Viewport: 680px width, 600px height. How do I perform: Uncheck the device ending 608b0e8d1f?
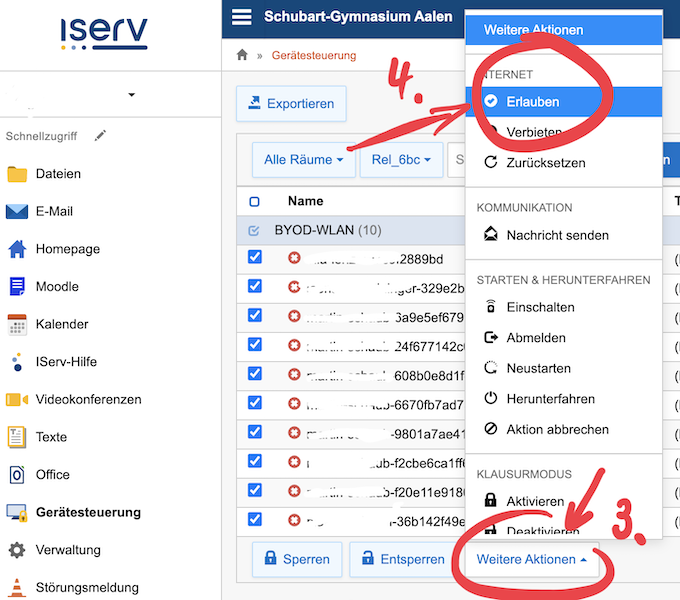point(255,374)
